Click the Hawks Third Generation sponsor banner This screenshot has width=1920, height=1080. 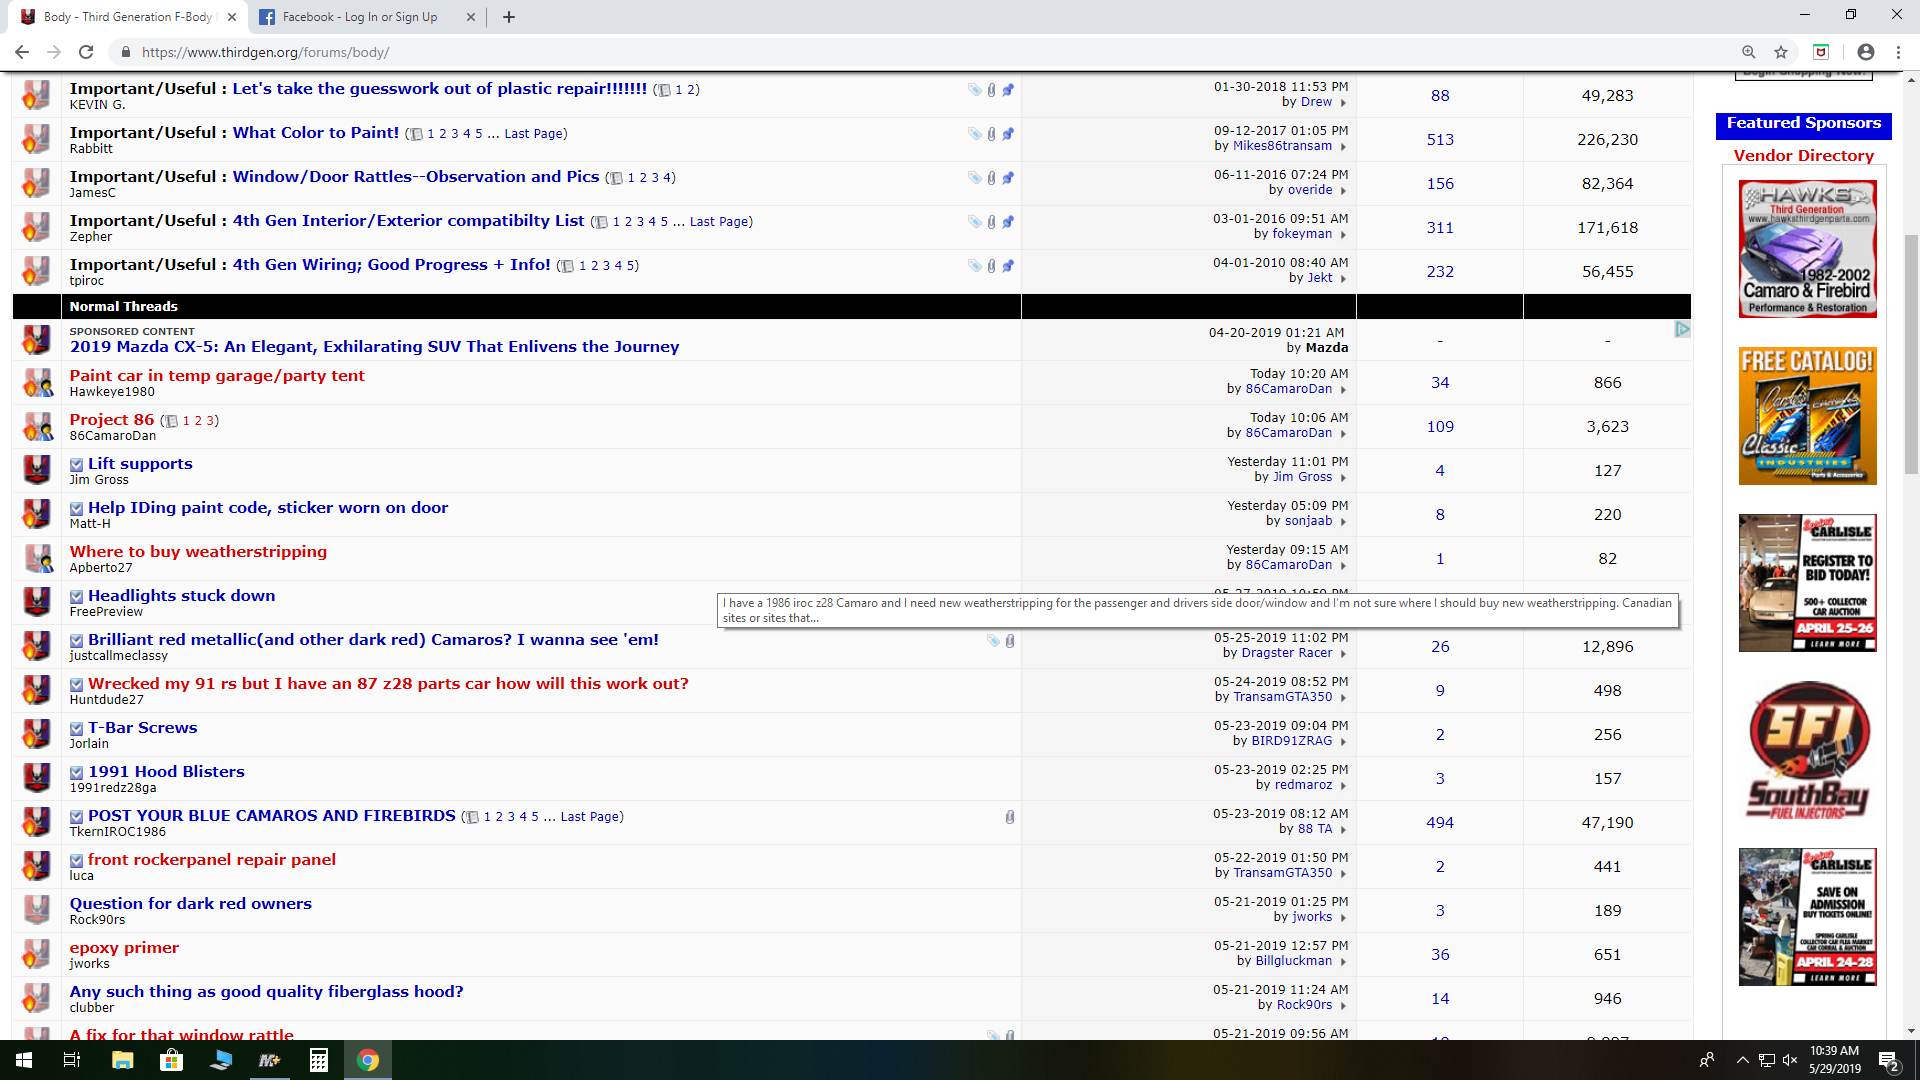[x=1807, y=249]
